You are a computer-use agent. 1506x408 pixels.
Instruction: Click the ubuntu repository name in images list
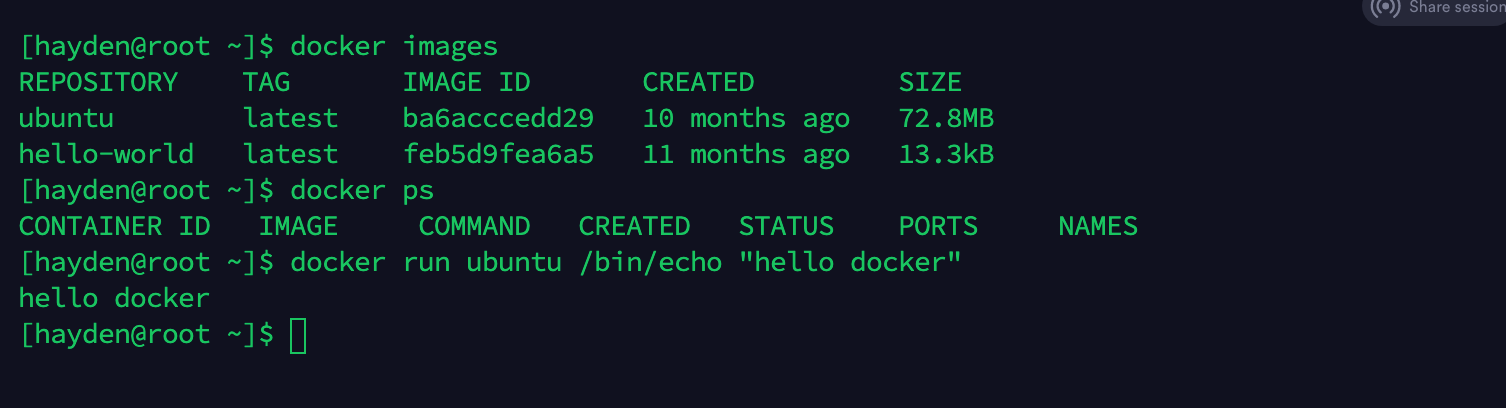(x=66, y=119)
